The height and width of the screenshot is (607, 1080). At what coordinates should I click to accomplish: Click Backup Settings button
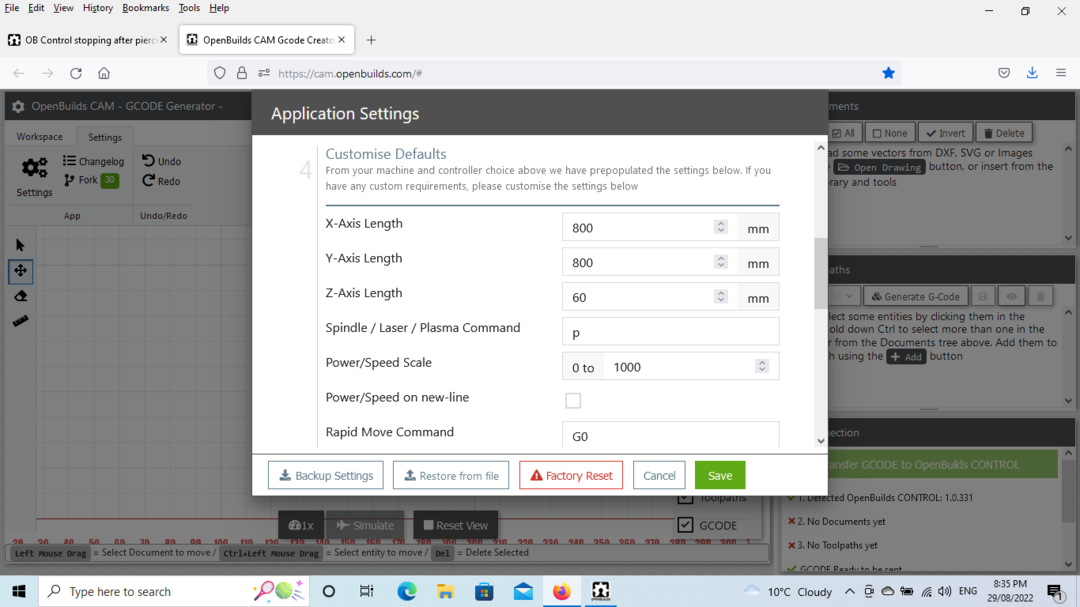[326, 475]
